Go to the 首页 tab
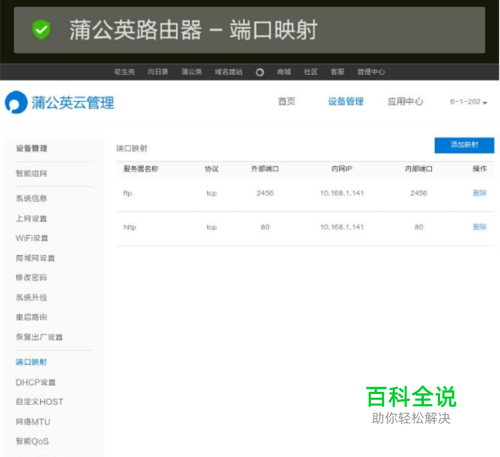The width and height of the screenshot is (500, 457). point(287,101)
